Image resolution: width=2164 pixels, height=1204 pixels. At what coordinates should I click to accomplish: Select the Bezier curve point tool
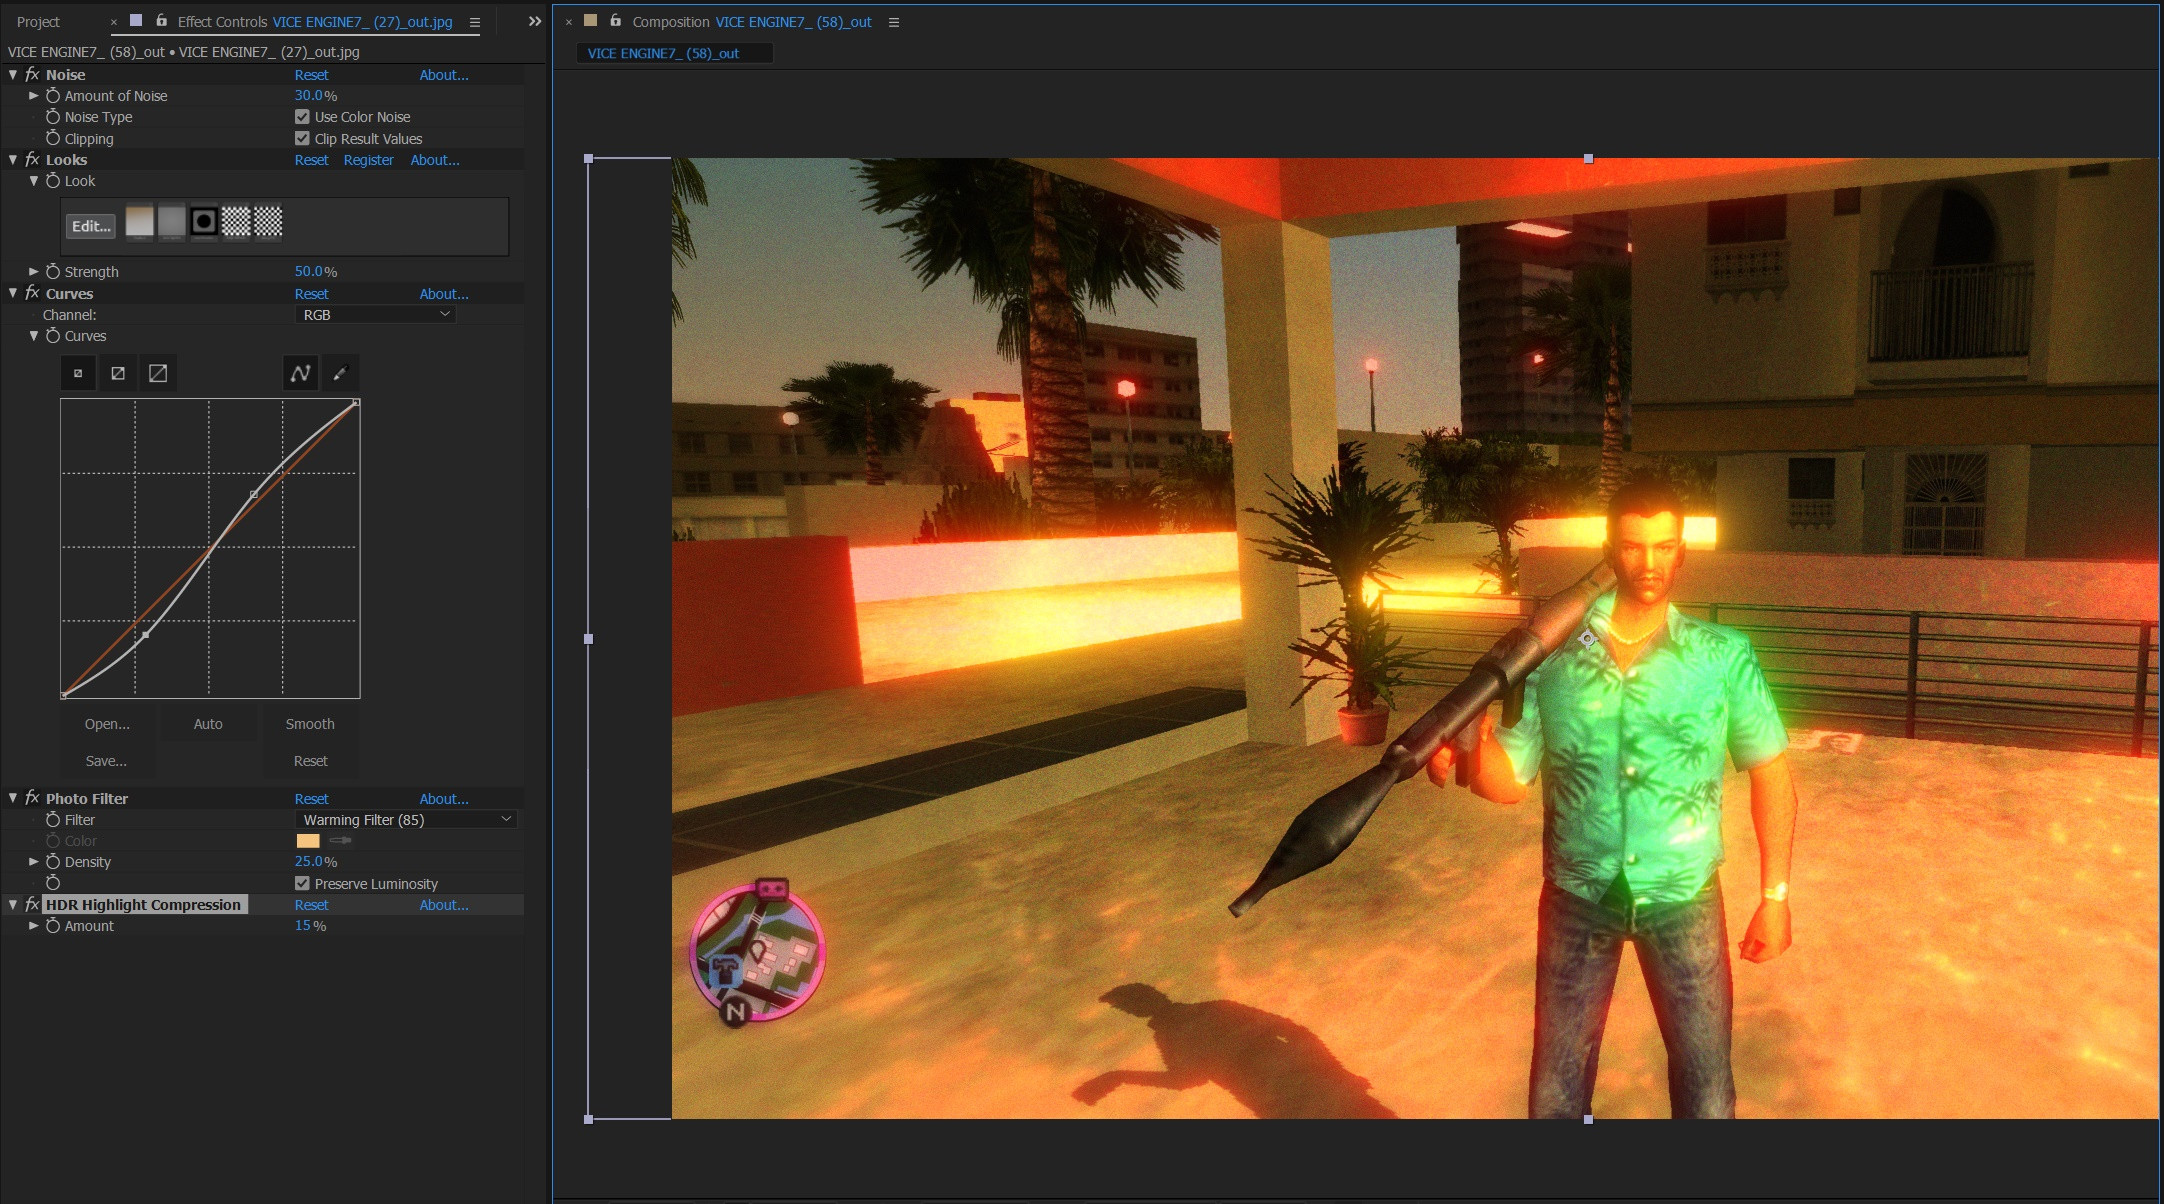(x=300, y=373)
